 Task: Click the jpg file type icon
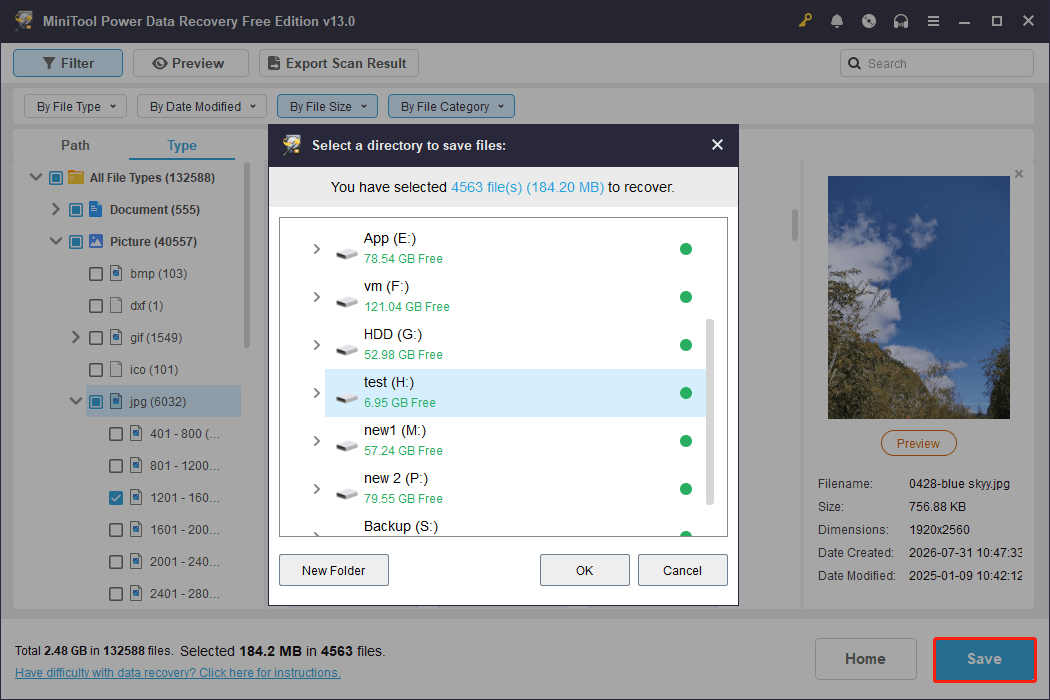tap(116, 401)
